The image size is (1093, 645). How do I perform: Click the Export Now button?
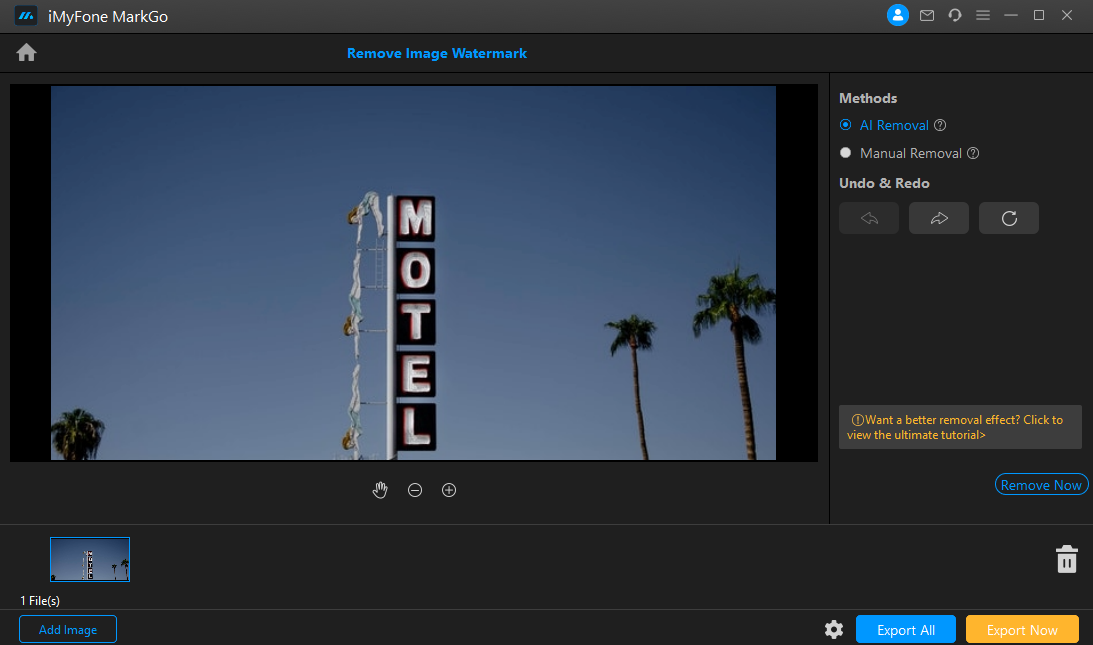coord(1022,629)
